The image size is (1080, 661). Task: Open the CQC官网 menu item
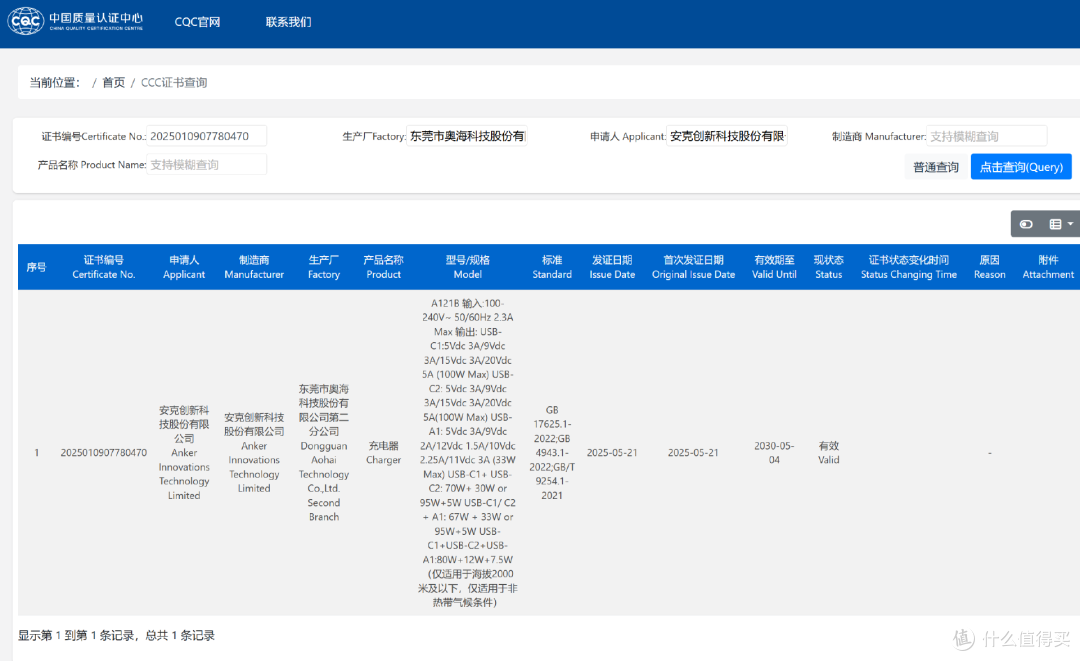(x=197, y=22)
